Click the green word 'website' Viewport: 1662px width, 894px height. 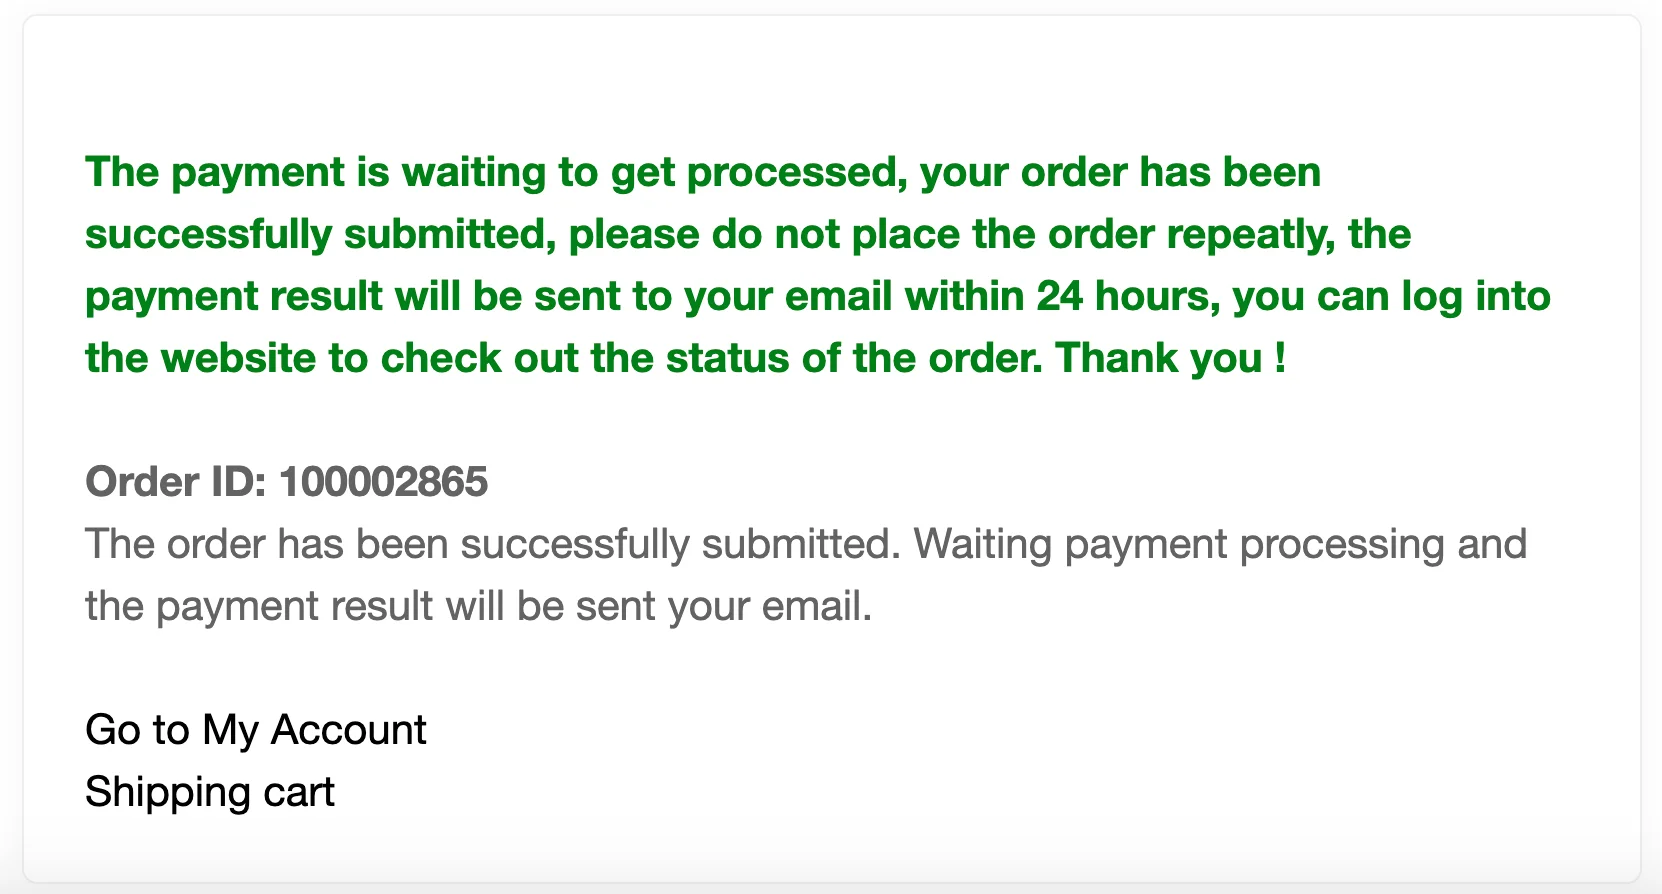click(x=238, y=358)
